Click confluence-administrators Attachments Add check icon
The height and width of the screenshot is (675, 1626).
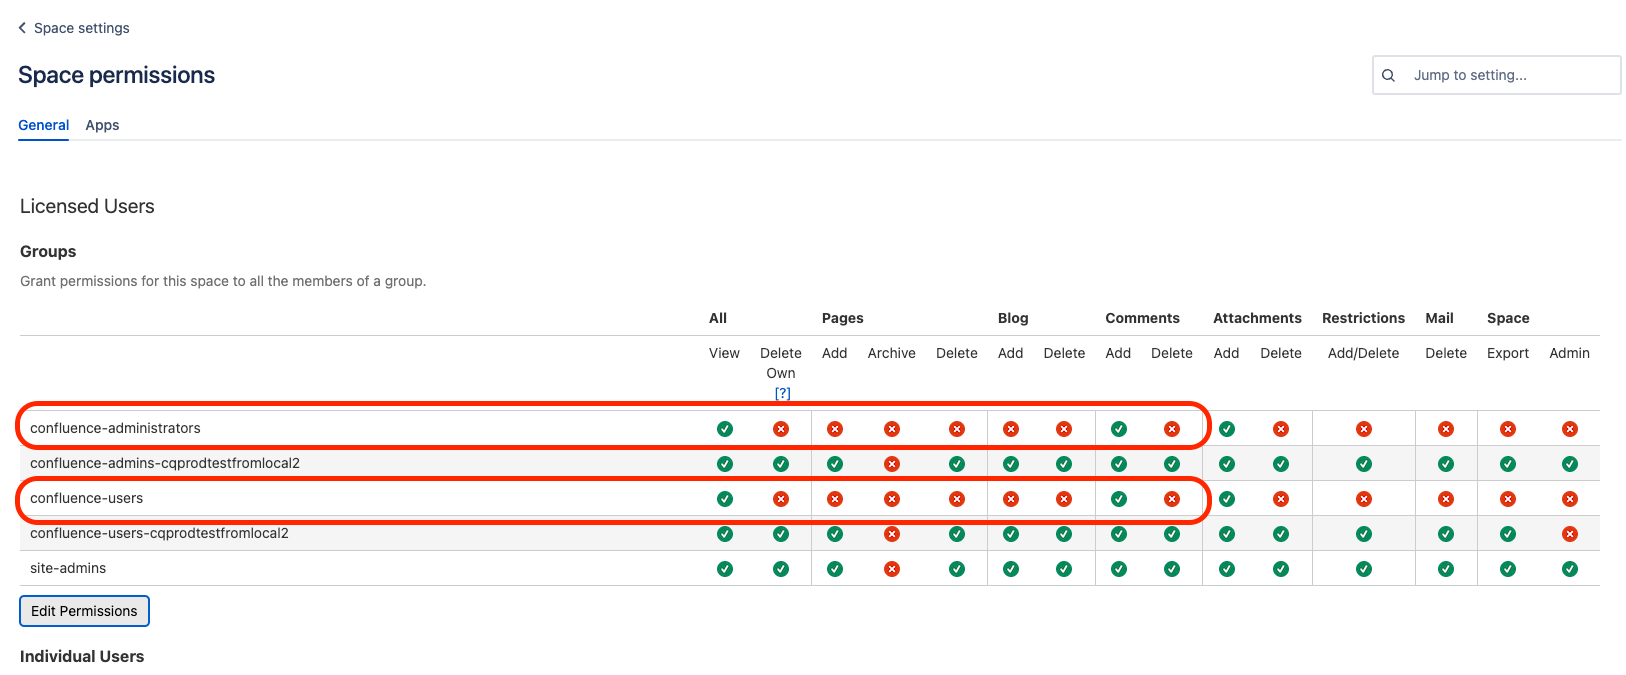click(x=1227, y=429)
